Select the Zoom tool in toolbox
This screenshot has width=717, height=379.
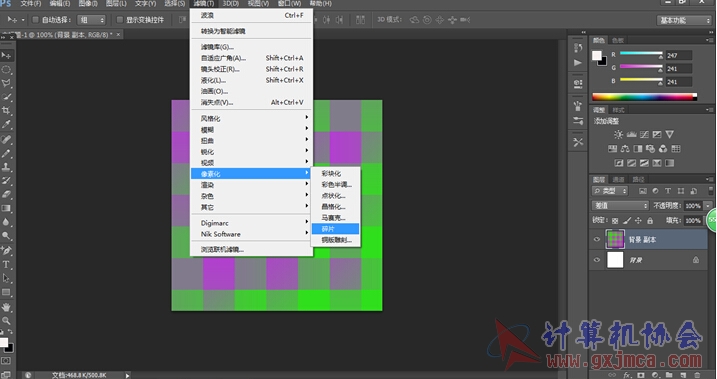(x=6, y=320)
